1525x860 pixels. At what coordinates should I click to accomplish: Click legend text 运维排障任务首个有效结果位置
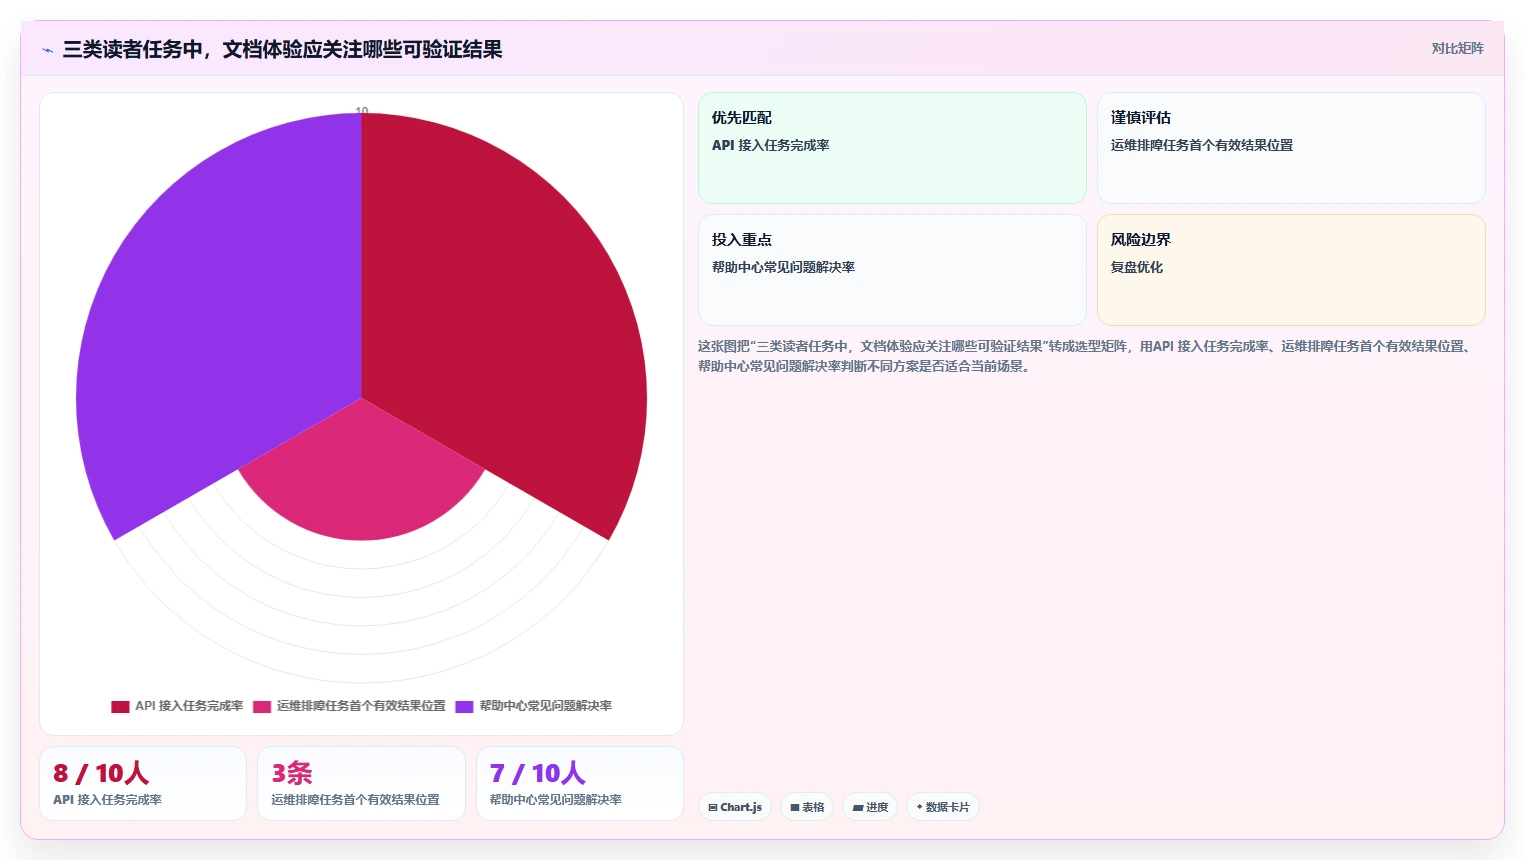(x=361, y=706)
